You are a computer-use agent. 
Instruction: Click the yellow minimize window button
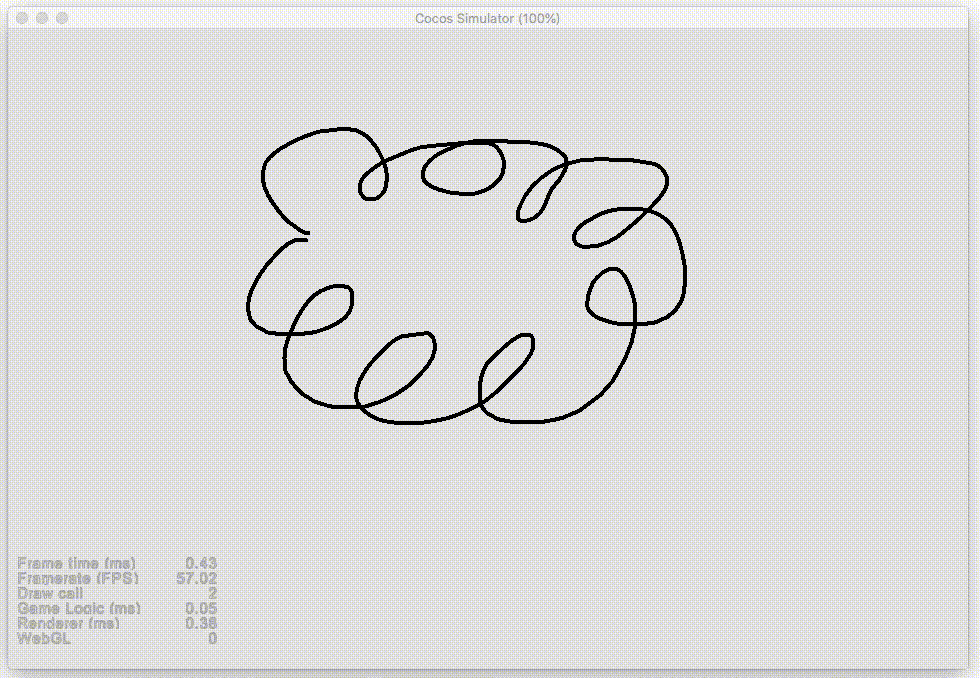pos(42,18)
